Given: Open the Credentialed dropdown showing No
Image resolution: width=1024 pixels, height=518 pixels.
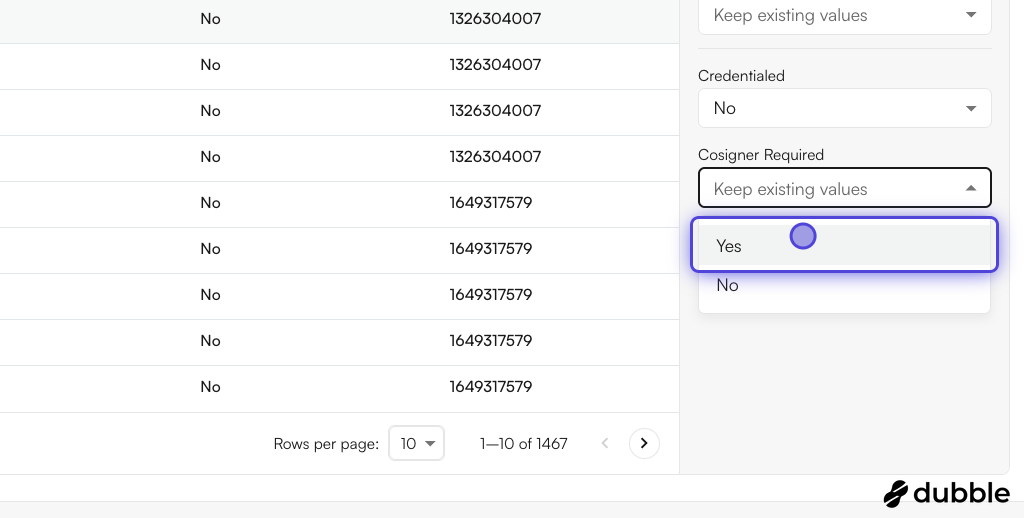Looking at the screenshot, I should tap(844, 108).
